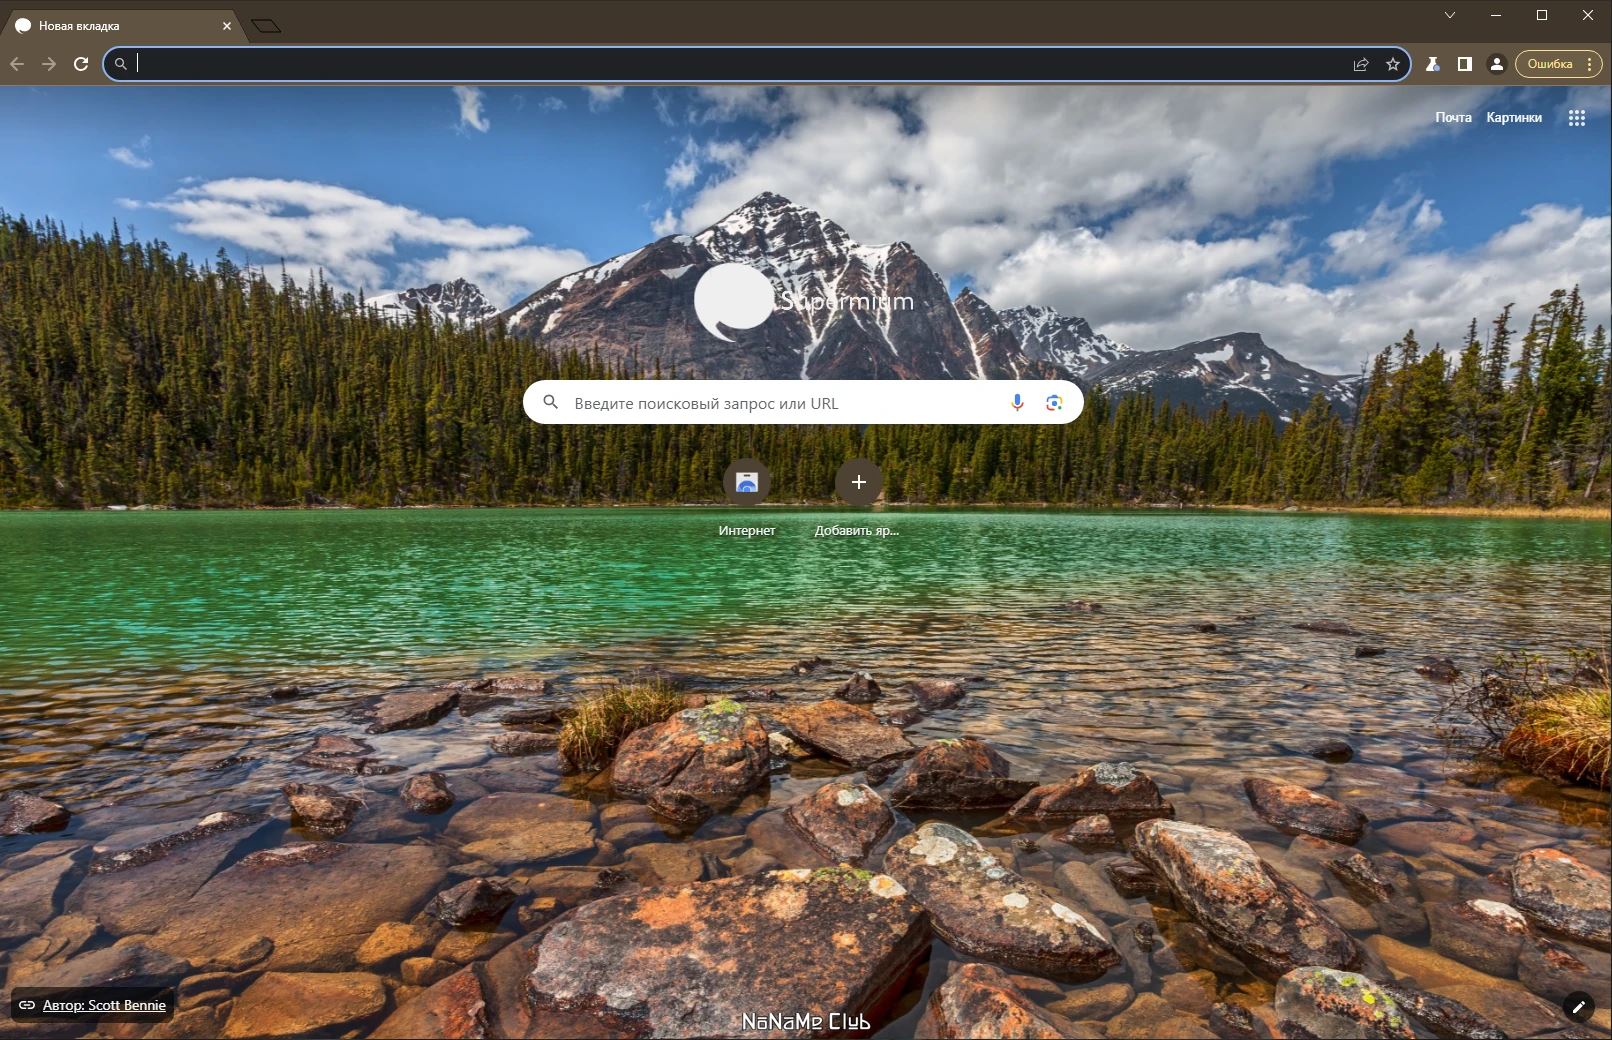Select the voice search microphone icon

click(1017, 402)
